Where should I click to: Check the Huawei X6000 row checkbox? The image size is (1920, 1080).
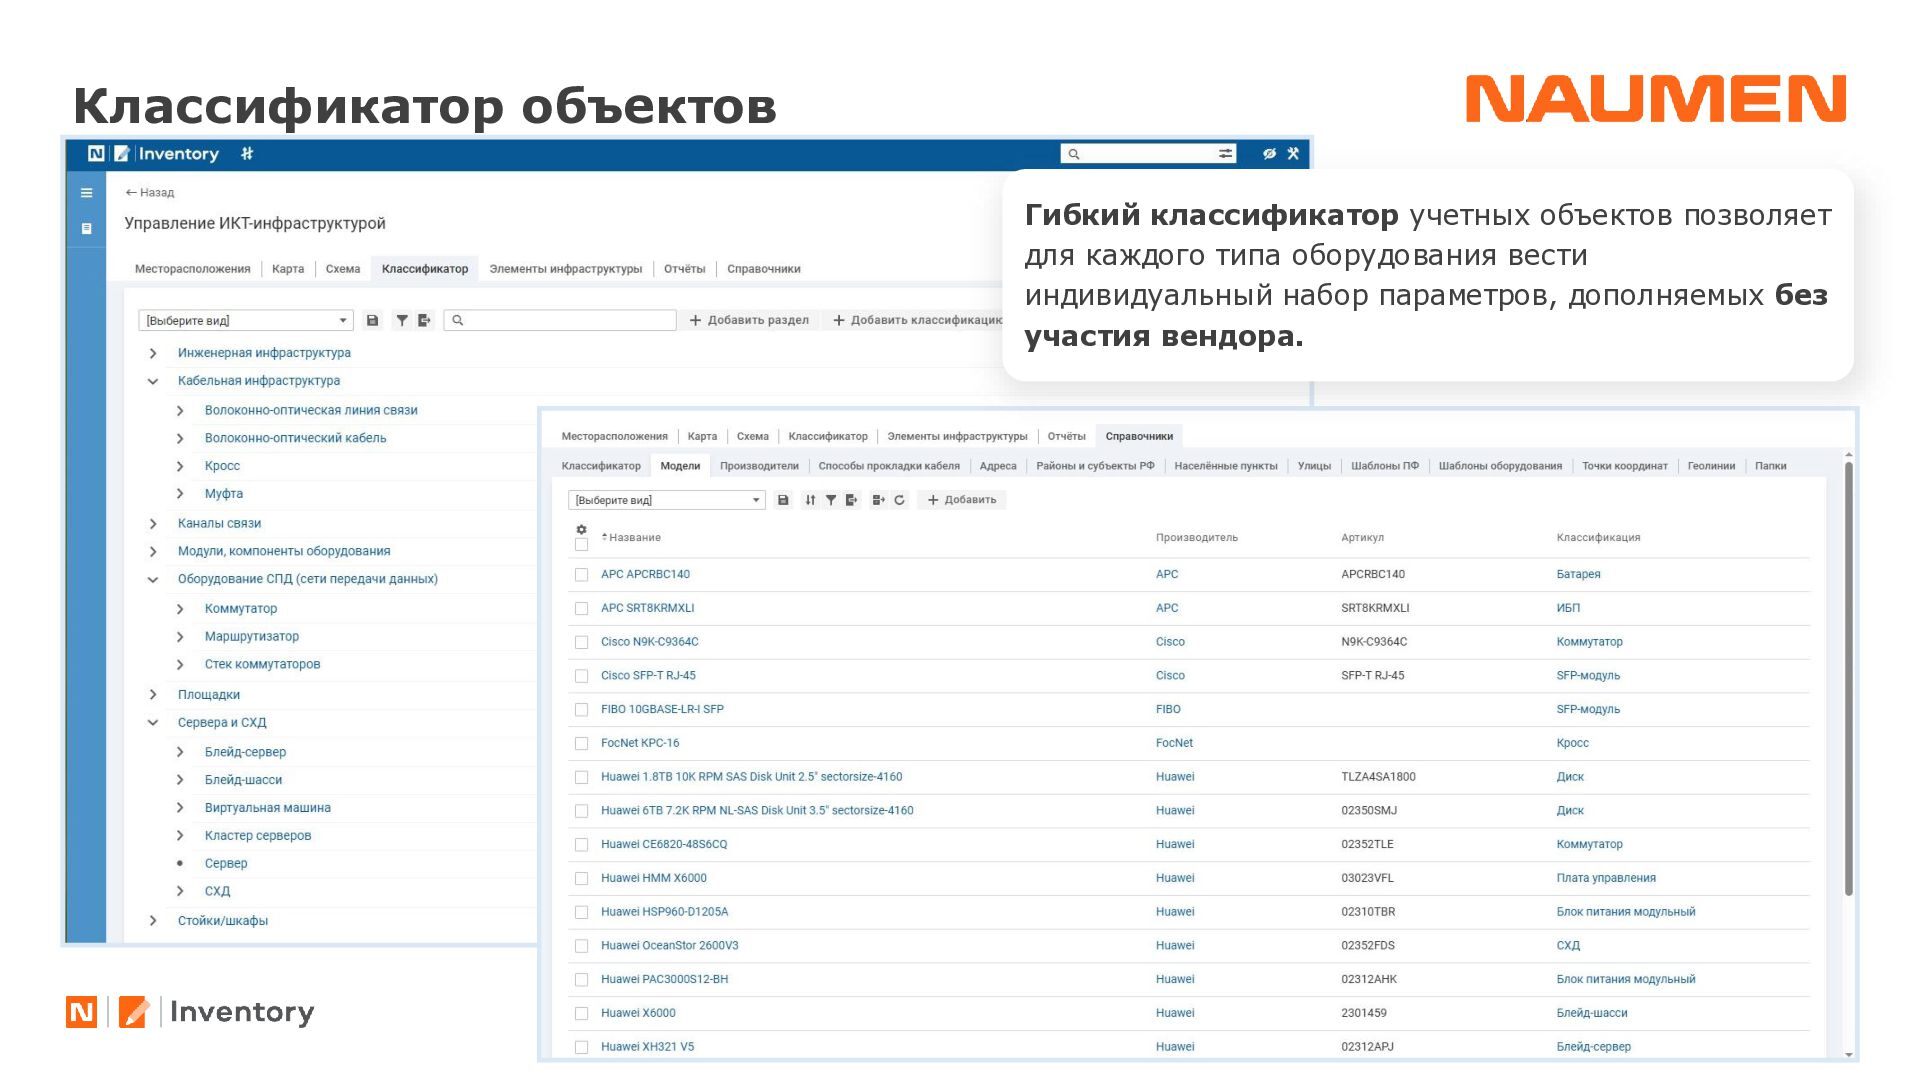coord(581,1014)
